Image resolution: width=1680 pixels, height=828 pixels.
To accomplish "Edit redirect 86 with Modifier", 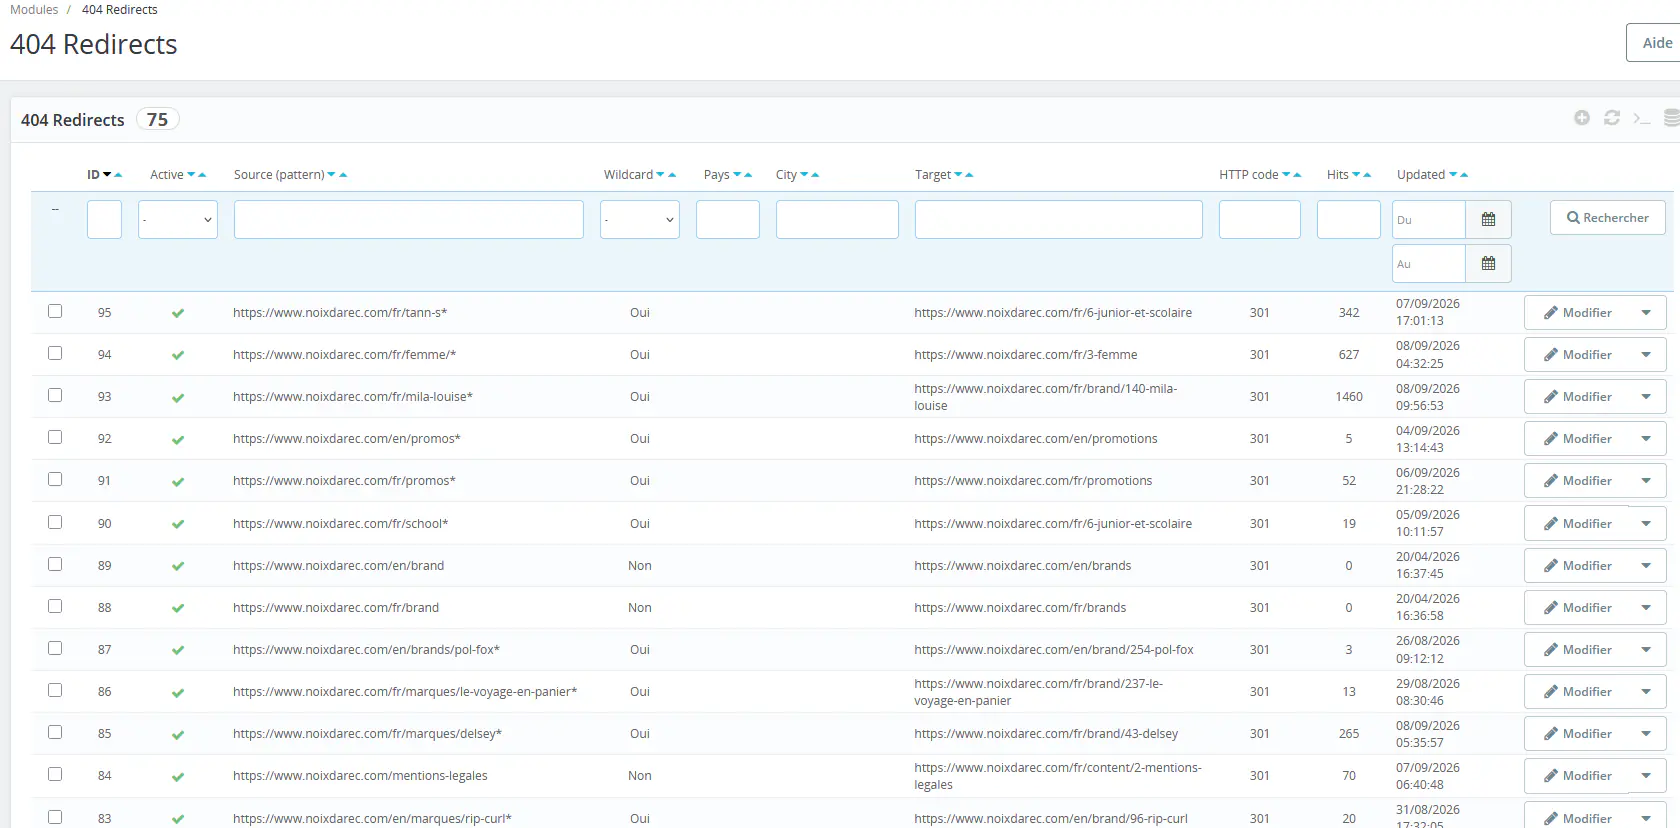I will pos(1577,692).
